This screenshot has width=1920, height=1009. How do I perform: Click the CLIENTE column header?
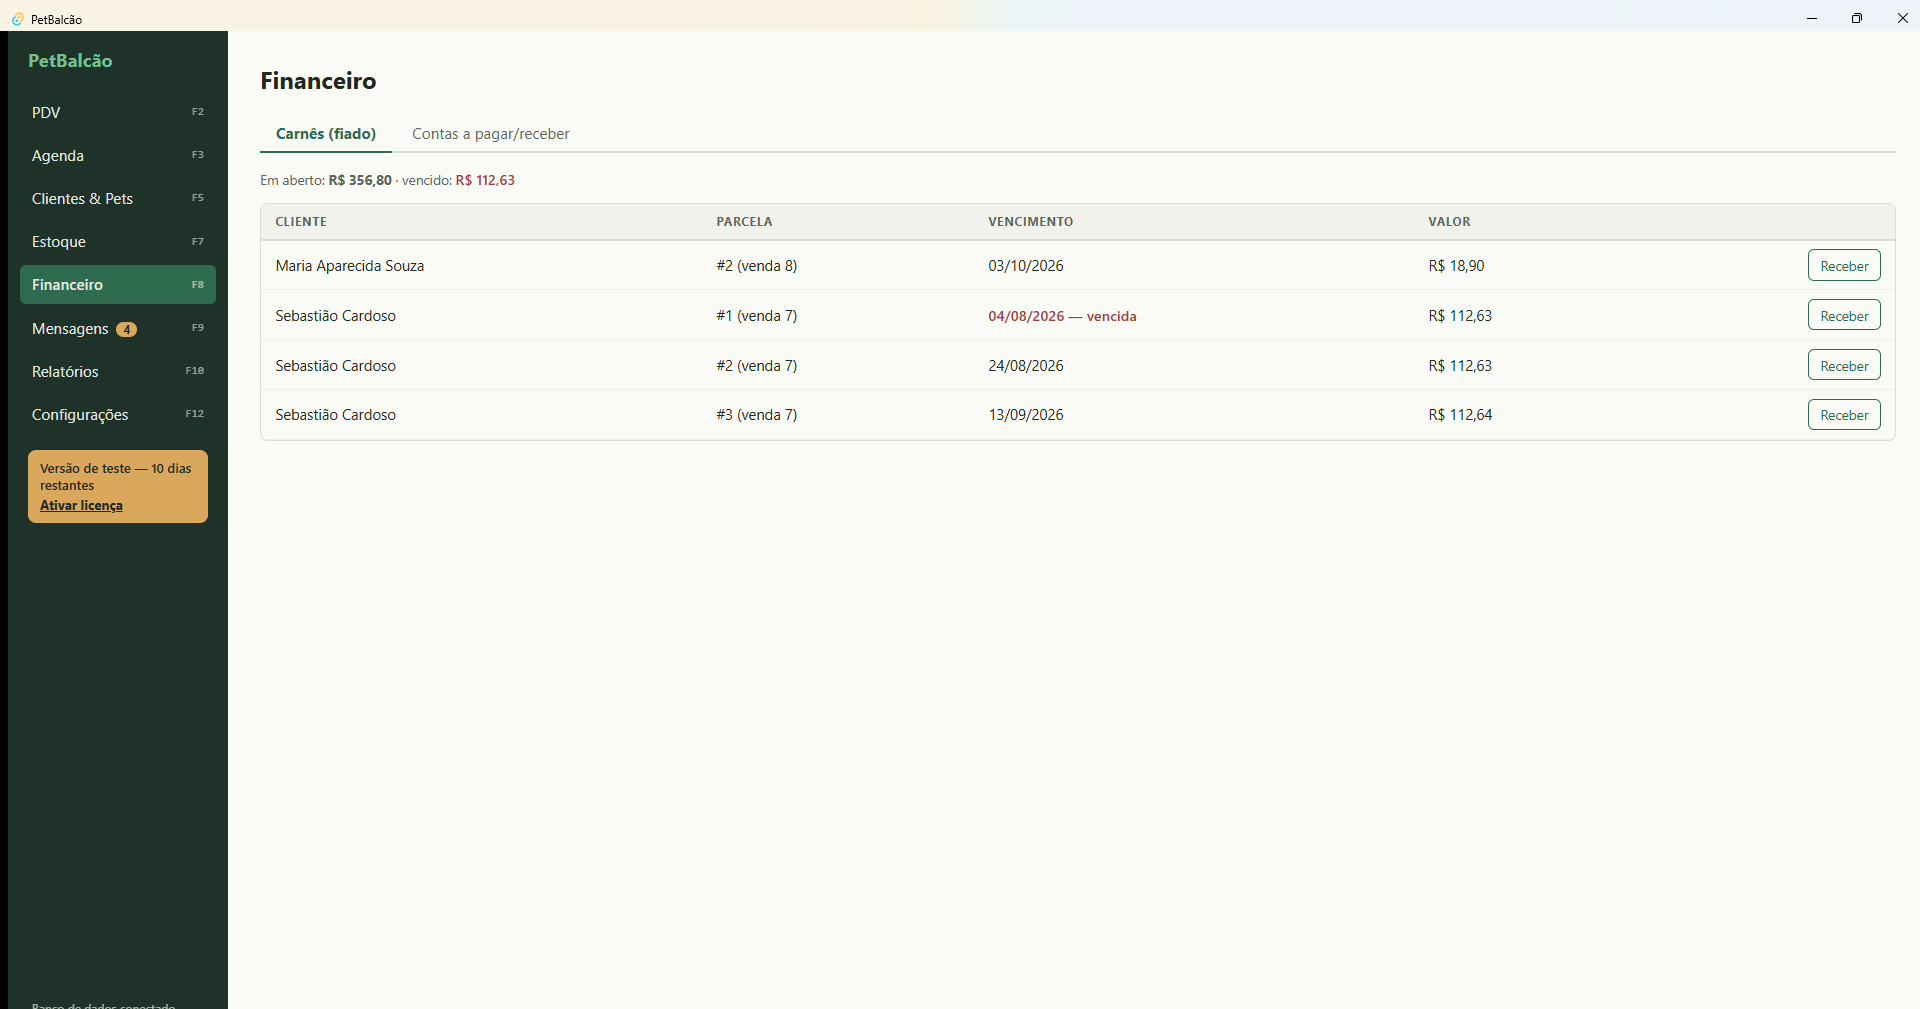coord(301,222)
